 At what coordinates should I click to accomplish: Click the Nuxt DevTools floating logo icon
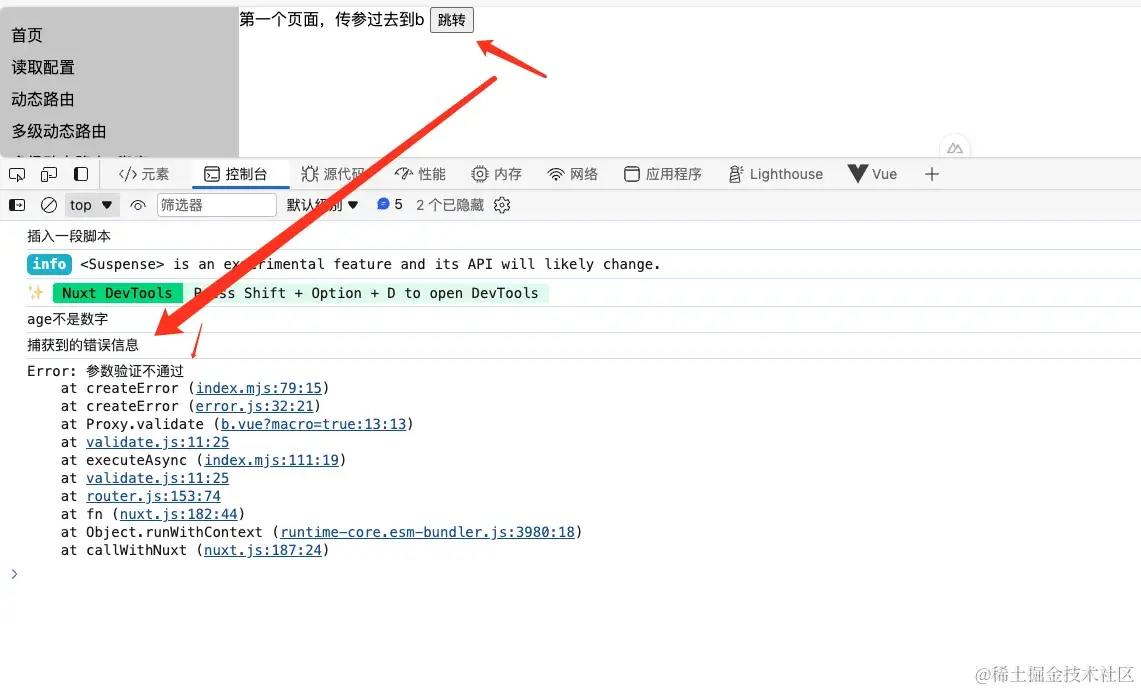pos(955,148)
